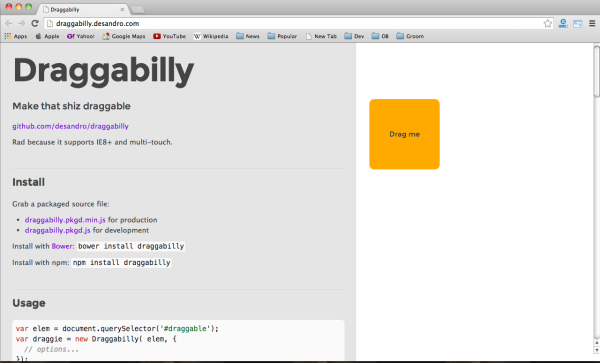Screen dimensions: 600x363
Task: Open a new tab with the tab strip button
Action: 137,10
